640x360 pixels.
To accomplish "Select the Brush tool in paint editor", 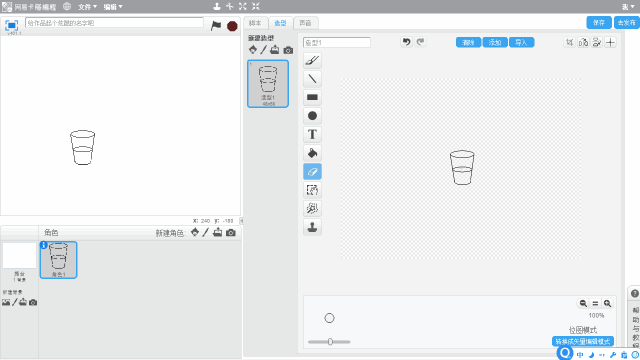I will pos(312,60).
